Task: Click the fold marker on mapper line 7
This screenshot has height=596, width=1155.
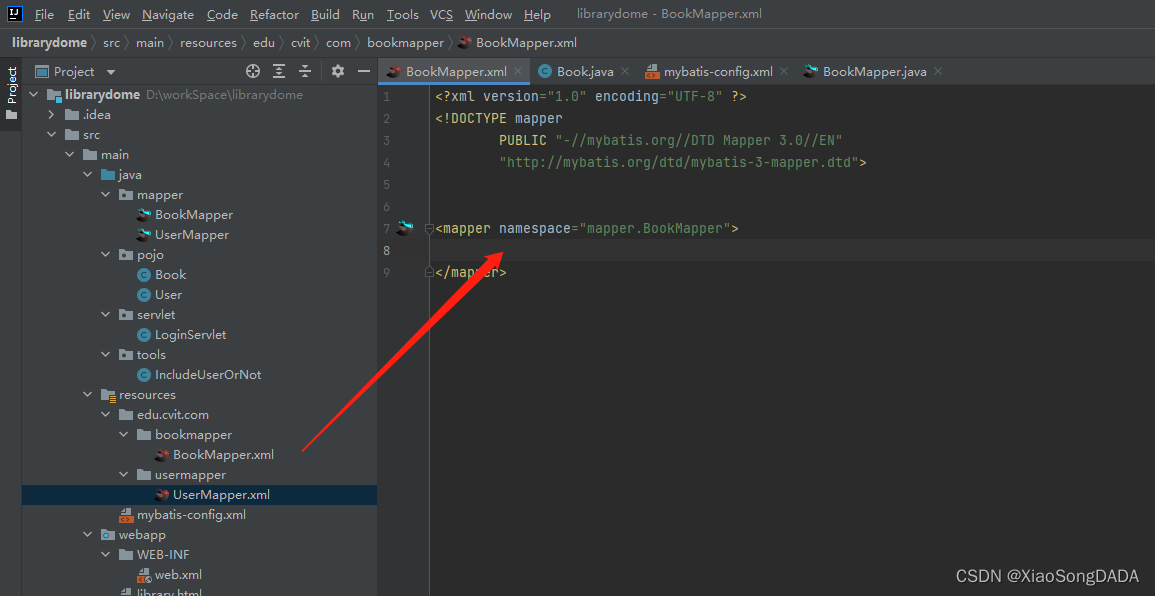Action: [x=429, y=228]
